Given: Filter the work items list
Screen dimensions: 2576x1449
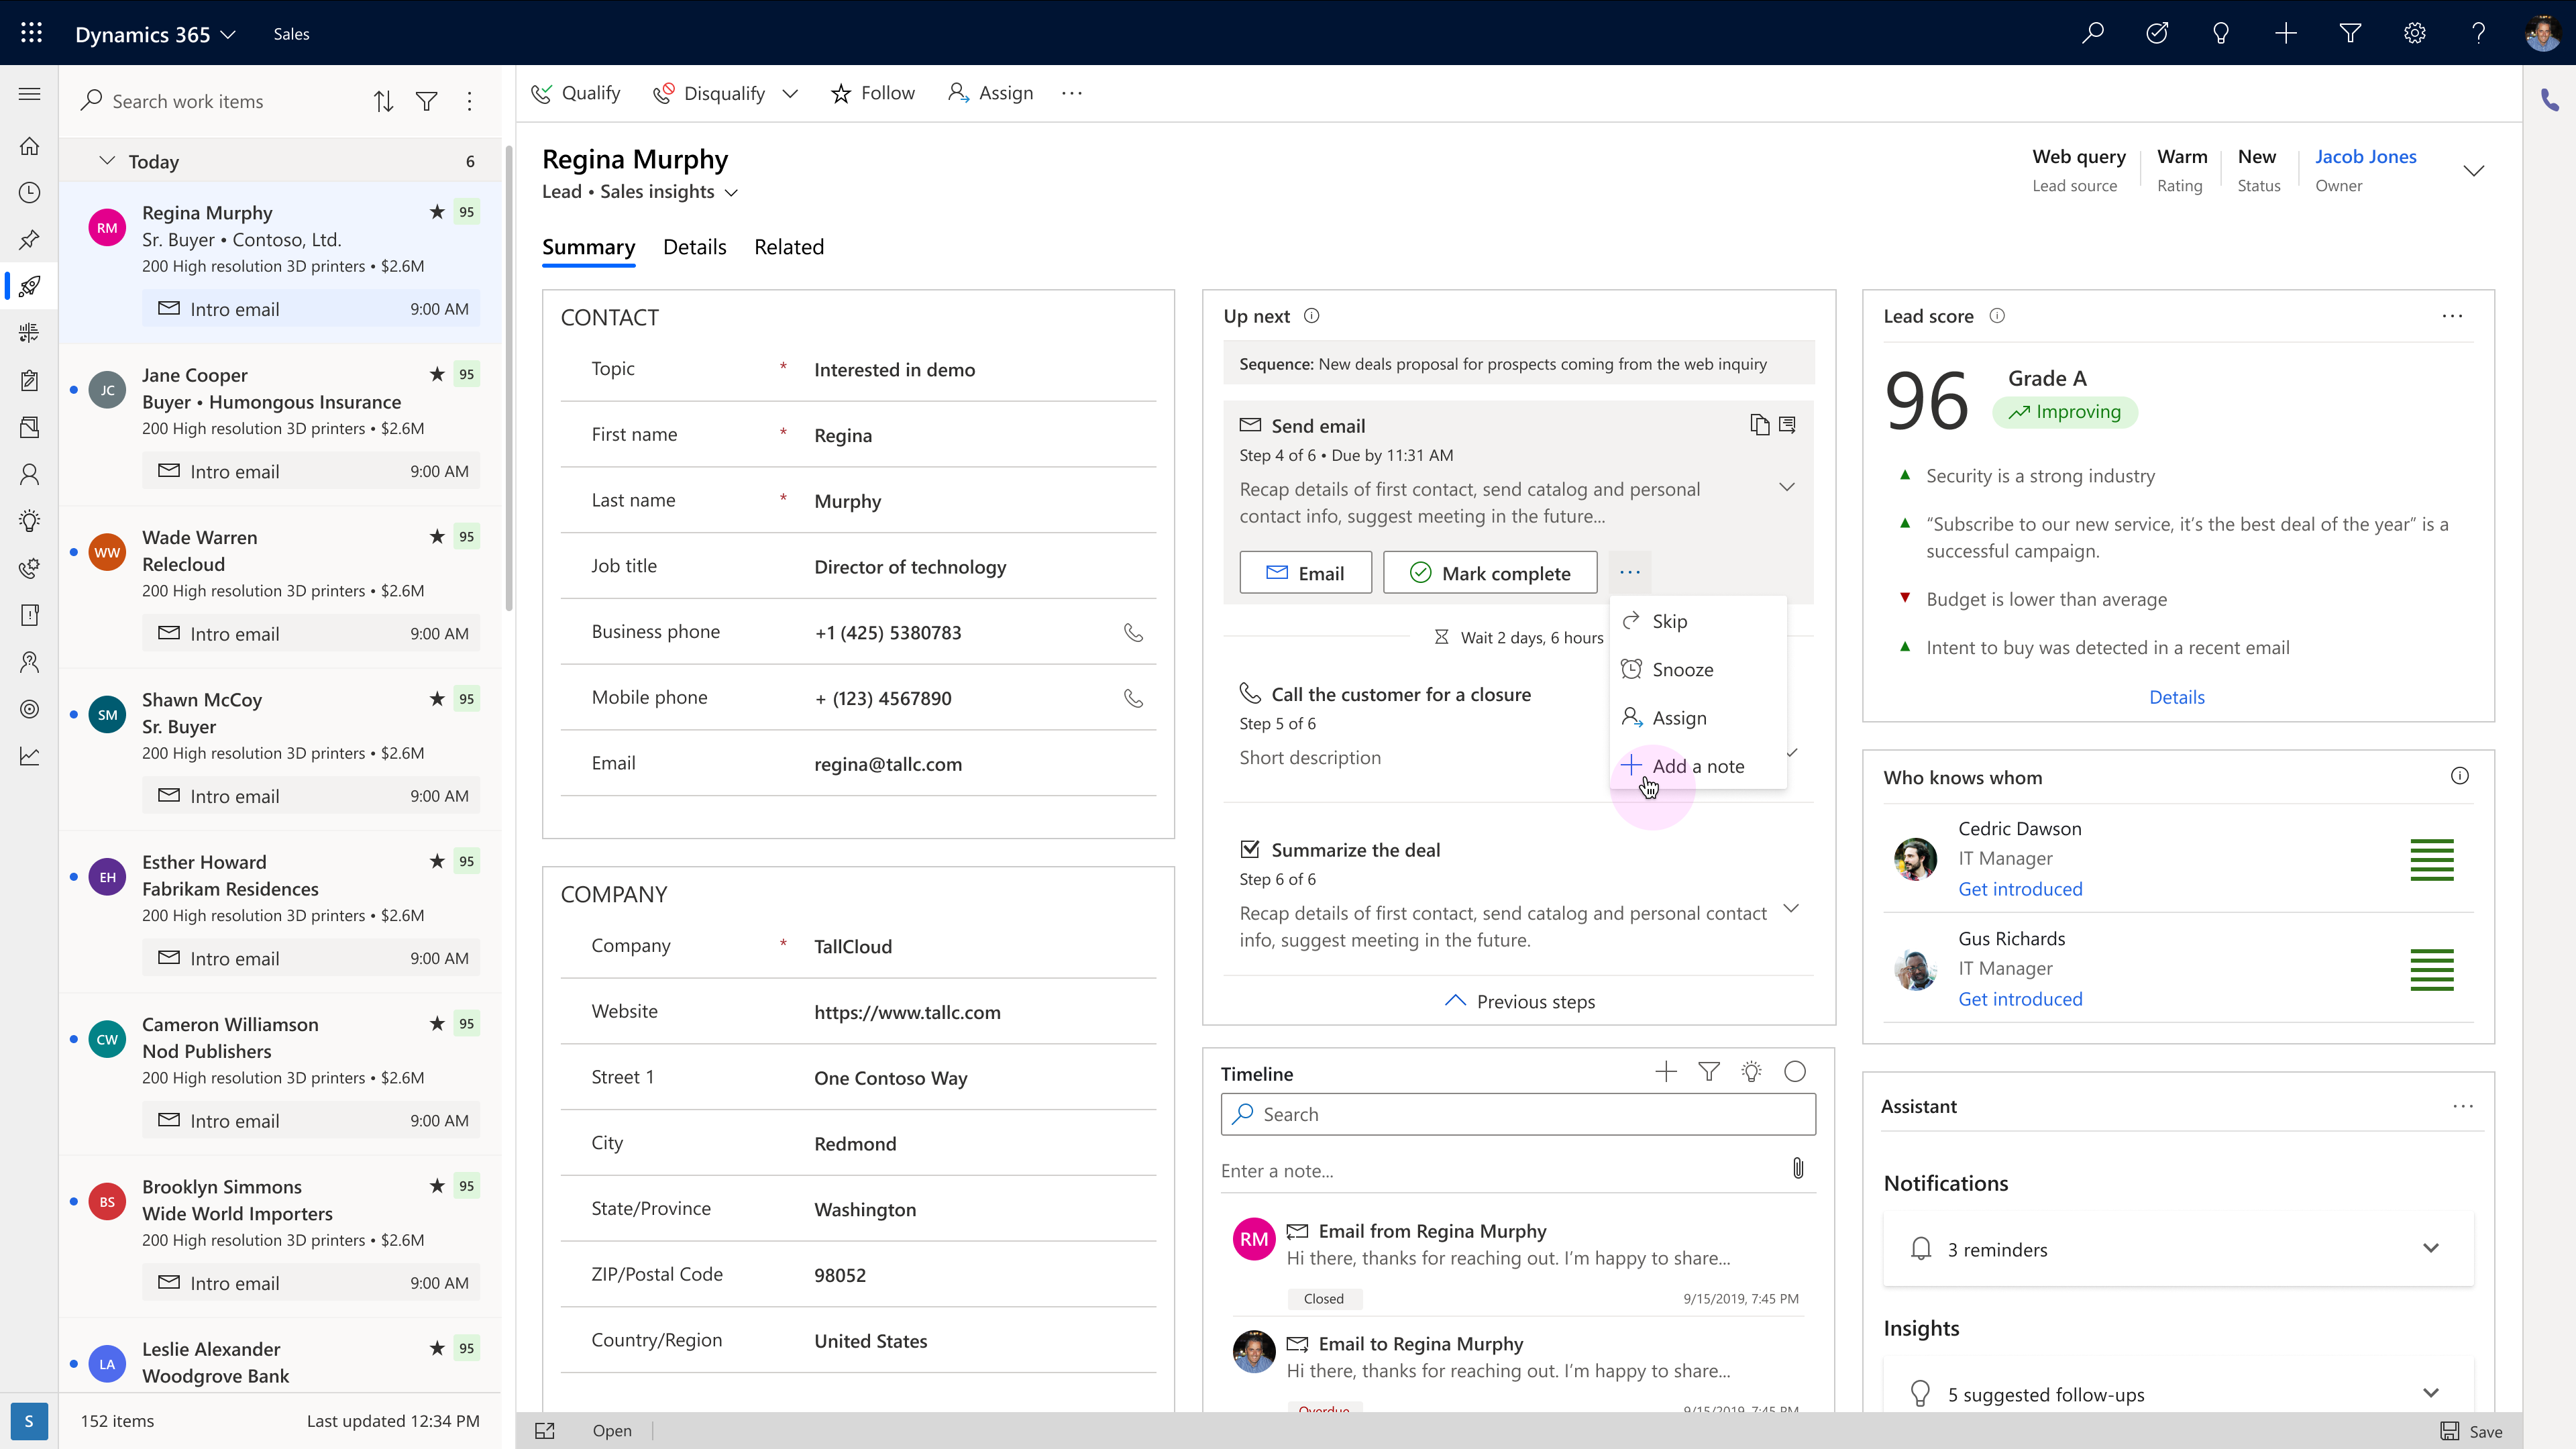Looking at the screenshot, I should [x=427, y=101].
